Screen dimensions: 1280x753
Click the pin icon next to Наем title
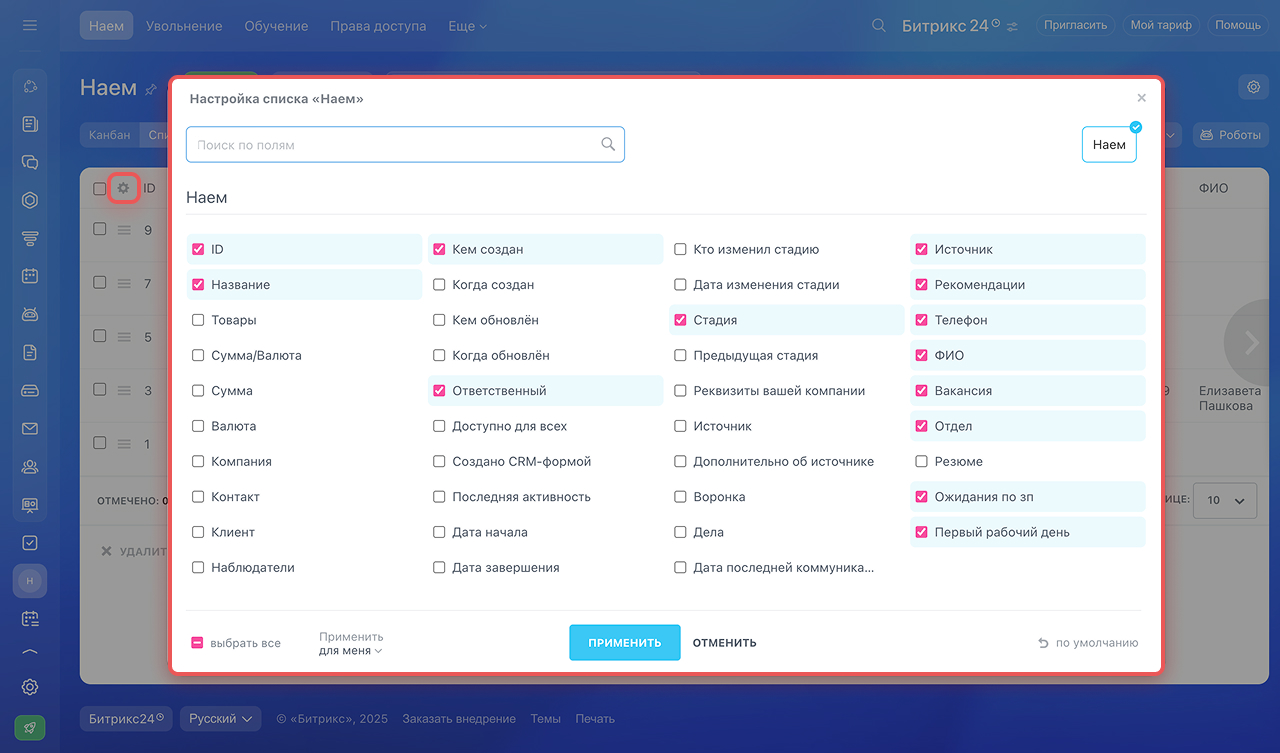click(151, 89)
